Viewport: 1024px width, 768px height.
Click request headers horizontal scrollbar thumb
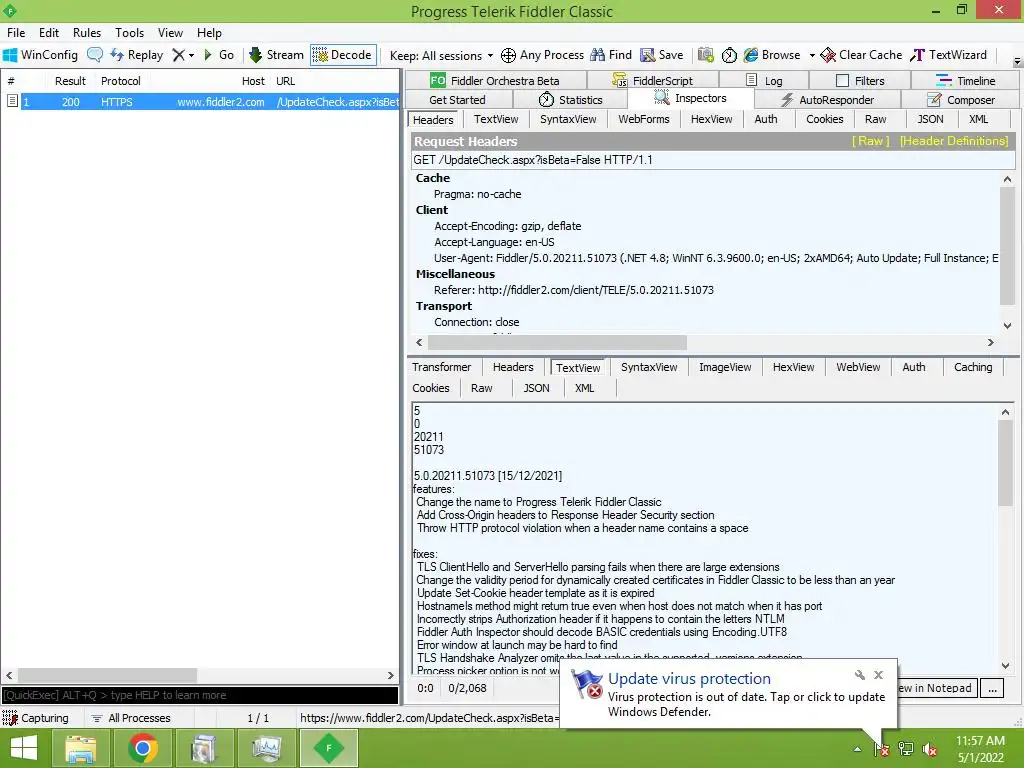557,342
